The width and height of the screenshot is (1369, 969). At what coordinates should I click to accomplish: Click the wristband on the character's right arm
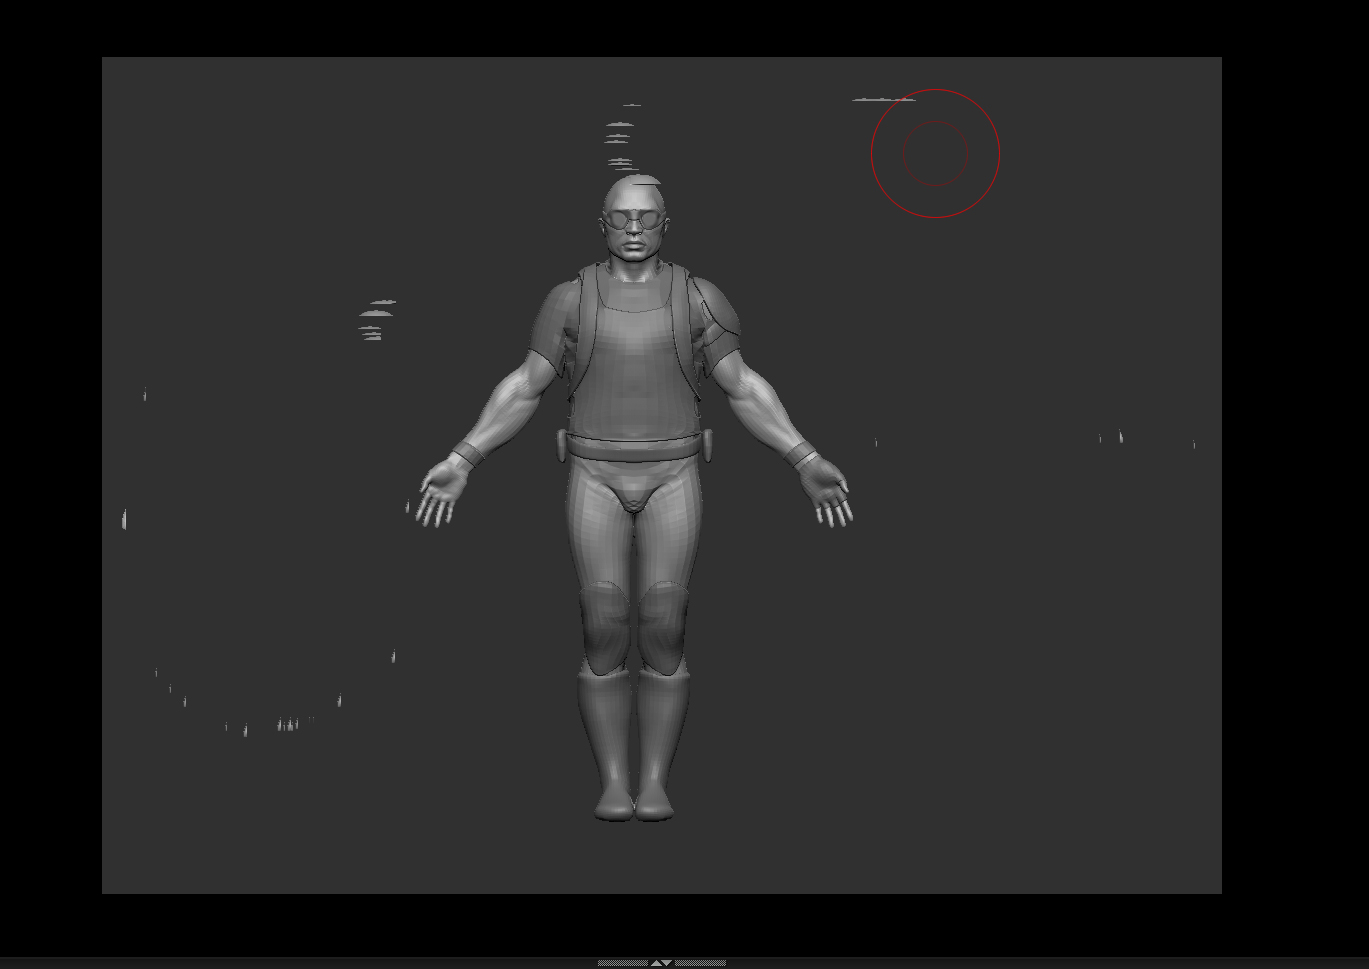point(466,455)
